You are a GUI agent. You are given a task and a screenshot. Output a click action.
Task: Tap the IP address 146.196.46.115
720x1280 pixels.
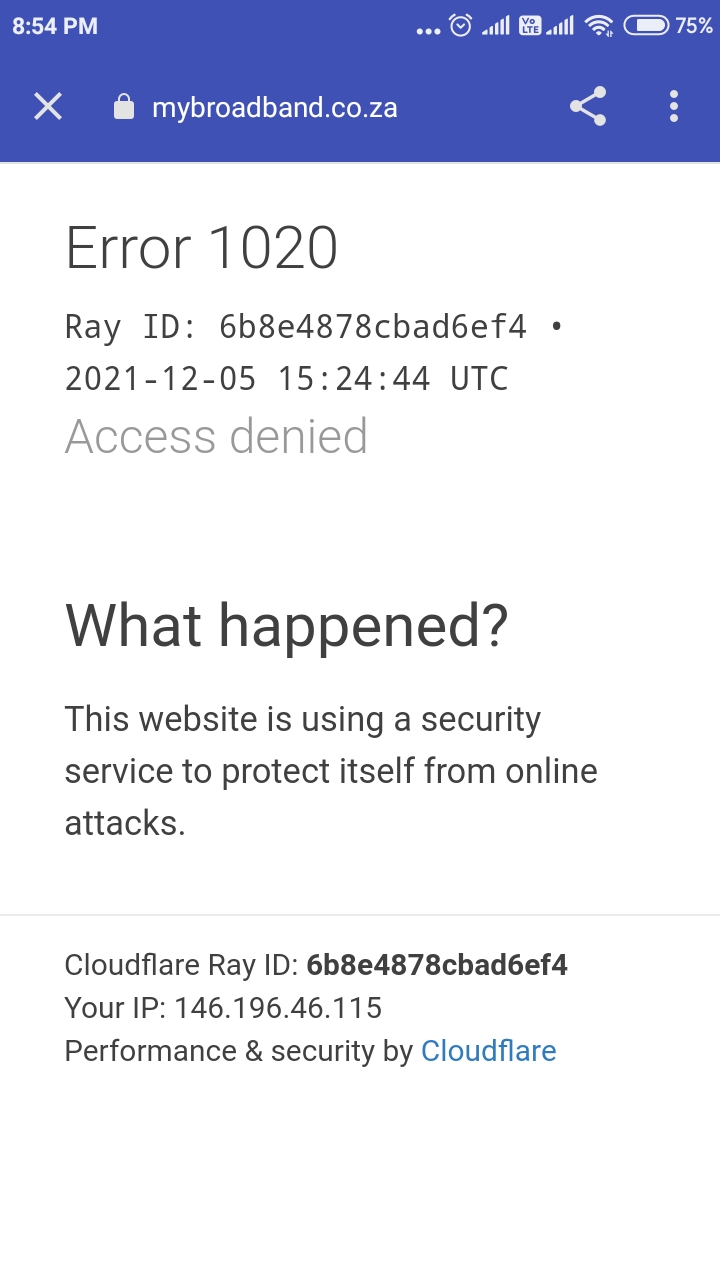point(278,1008)
